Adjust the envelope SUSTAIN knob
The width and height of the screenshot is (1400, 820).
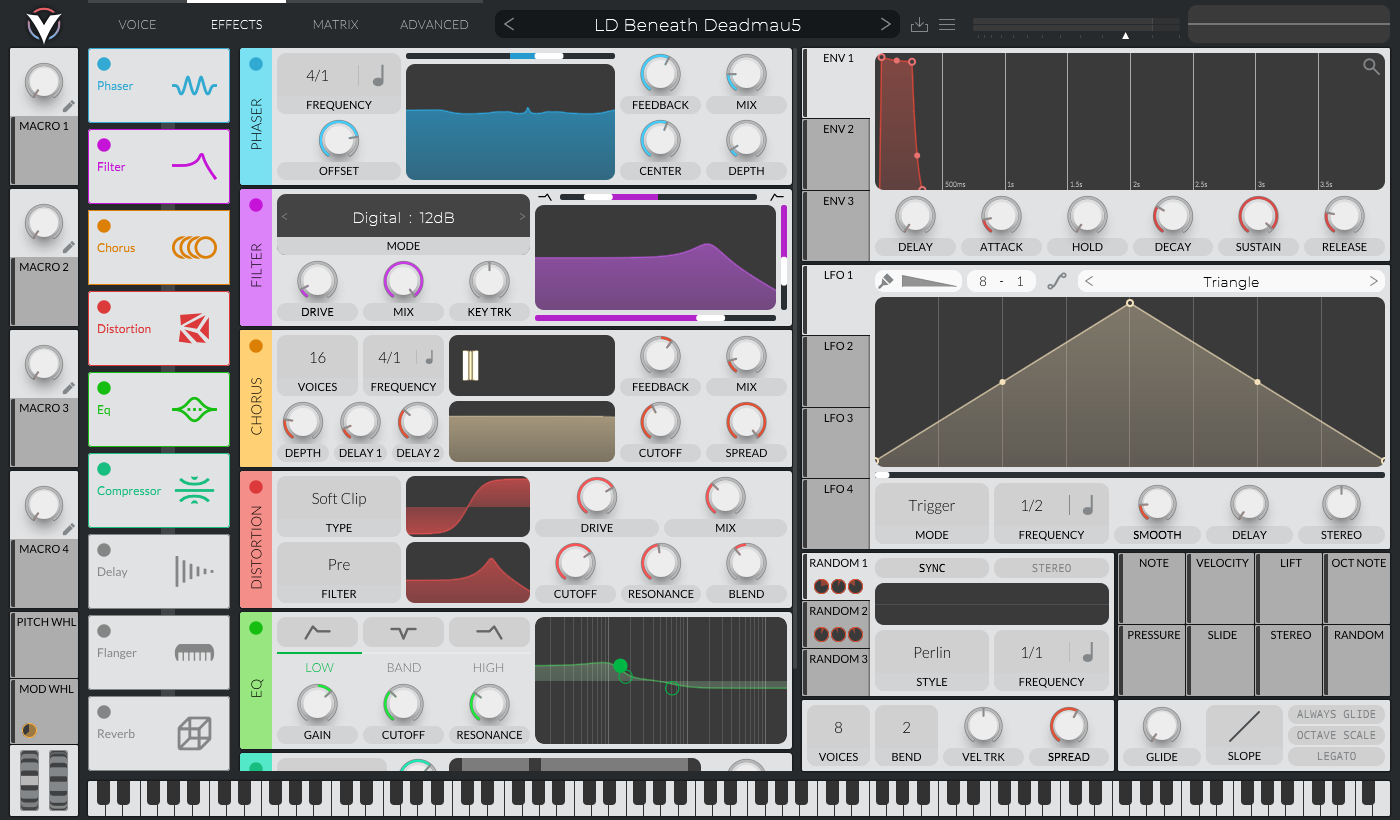pyautogui.click(x=1258, y=216)
